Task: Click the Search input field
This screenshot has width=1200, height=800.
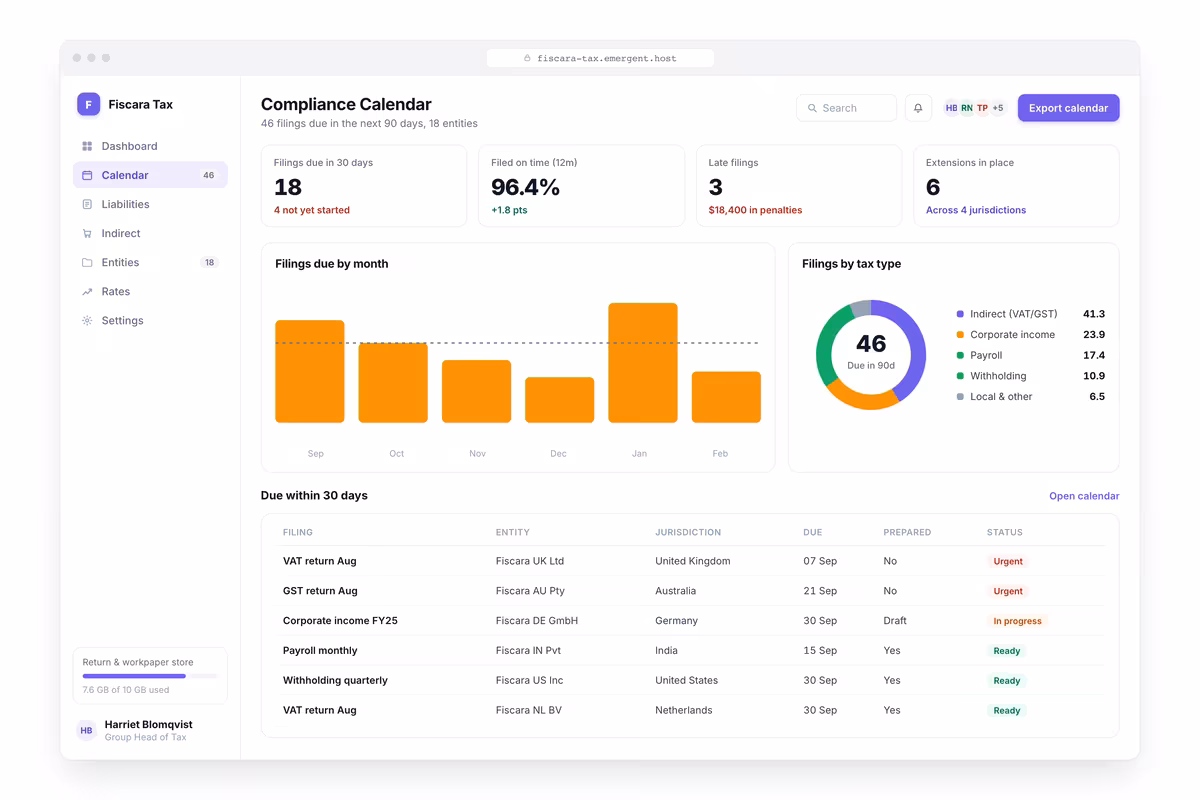Action: click(846, 108)
